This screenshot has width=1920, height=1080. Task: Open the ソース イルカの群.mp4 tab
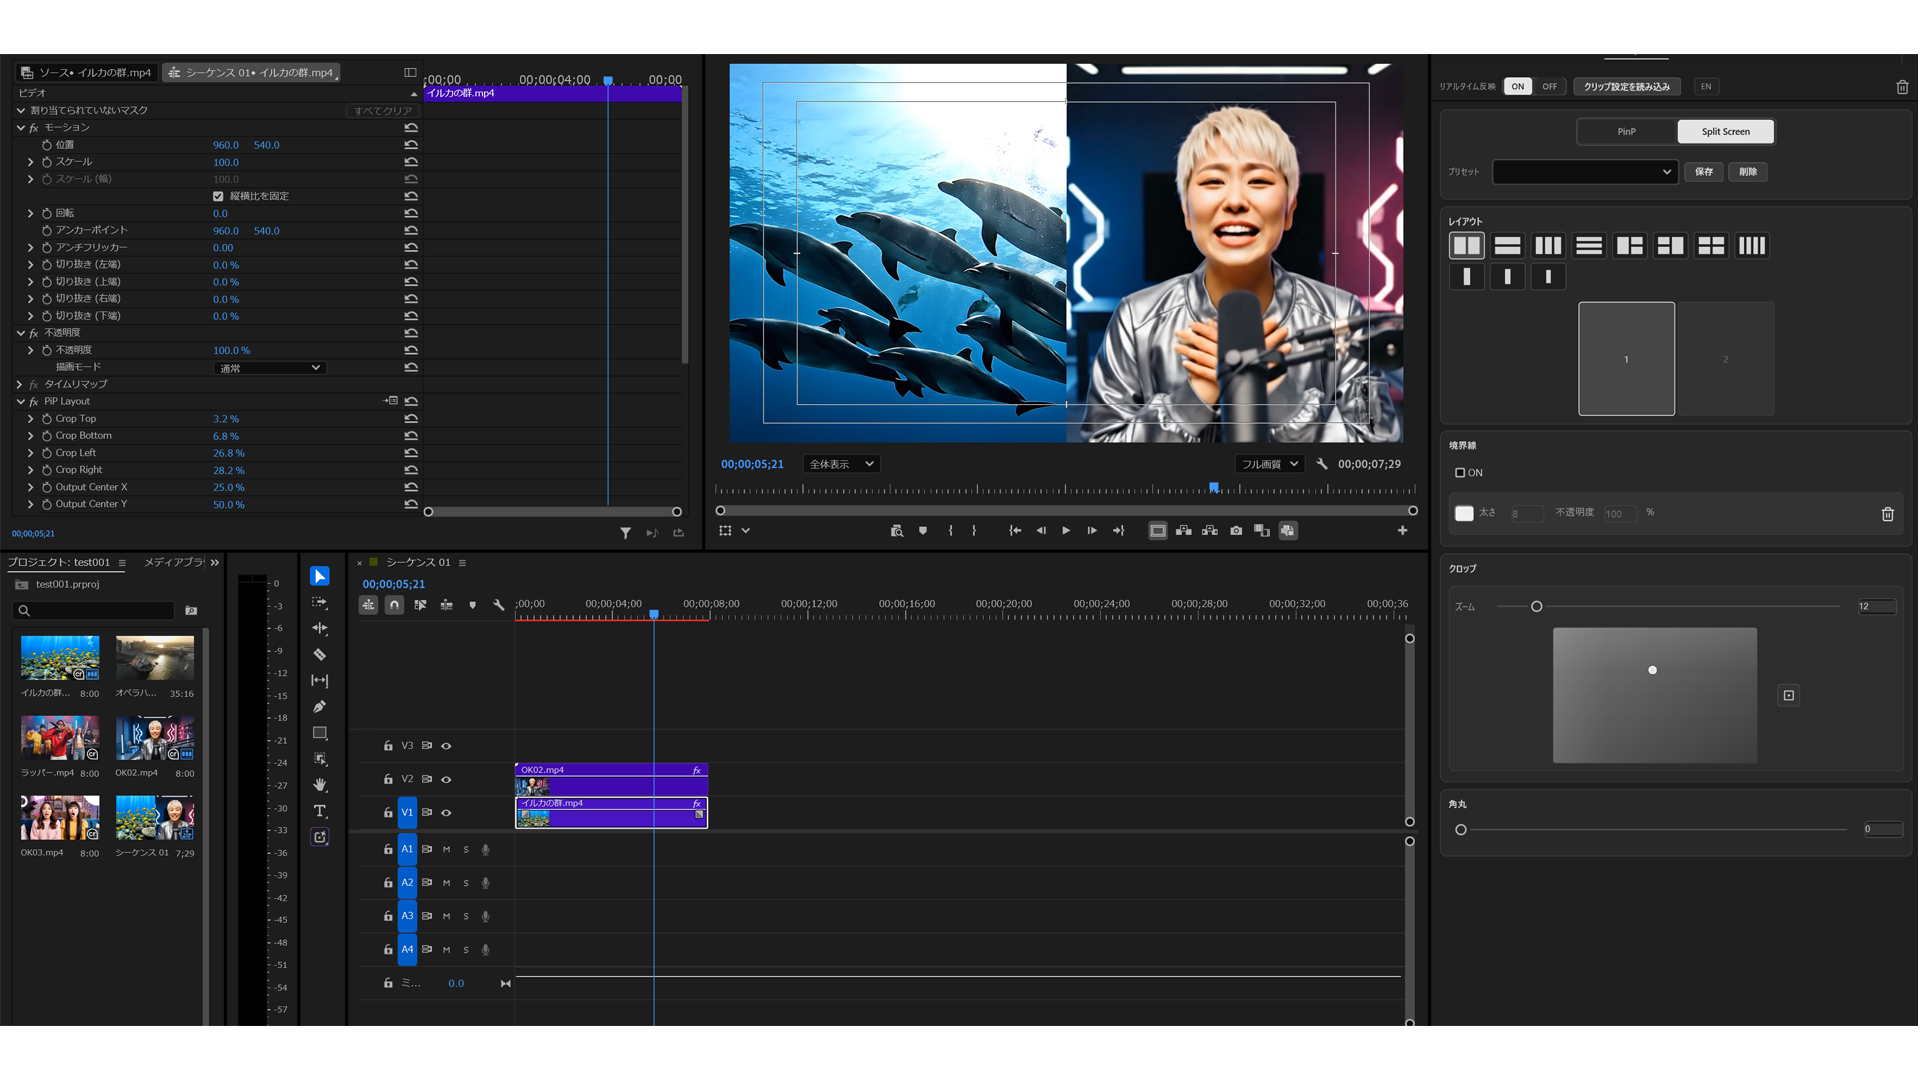[88, 73]
